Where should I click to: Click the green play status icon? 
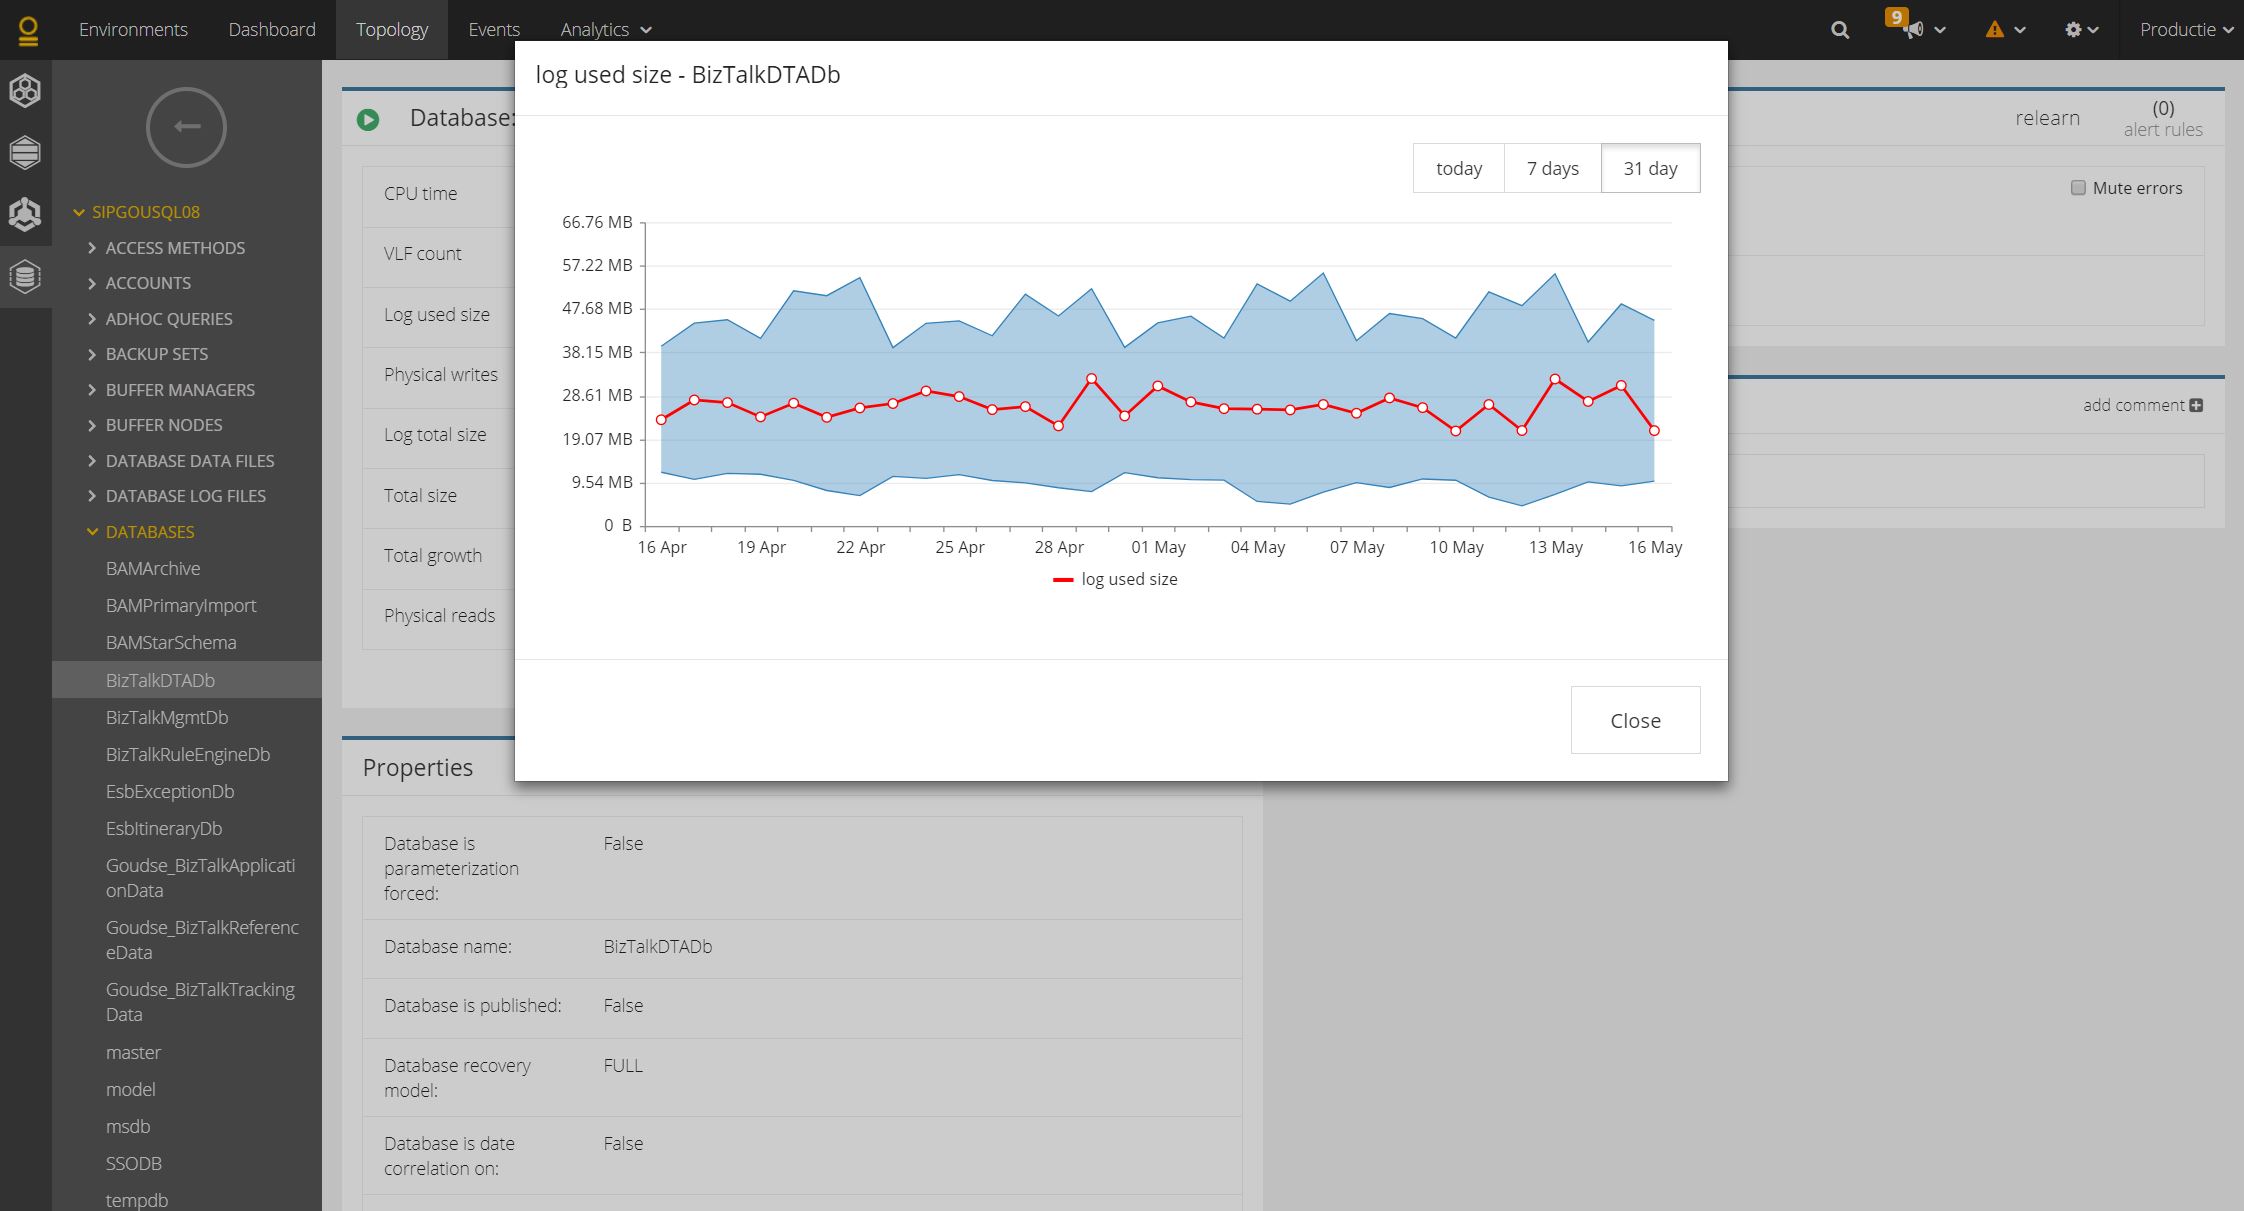coord(368,120)
